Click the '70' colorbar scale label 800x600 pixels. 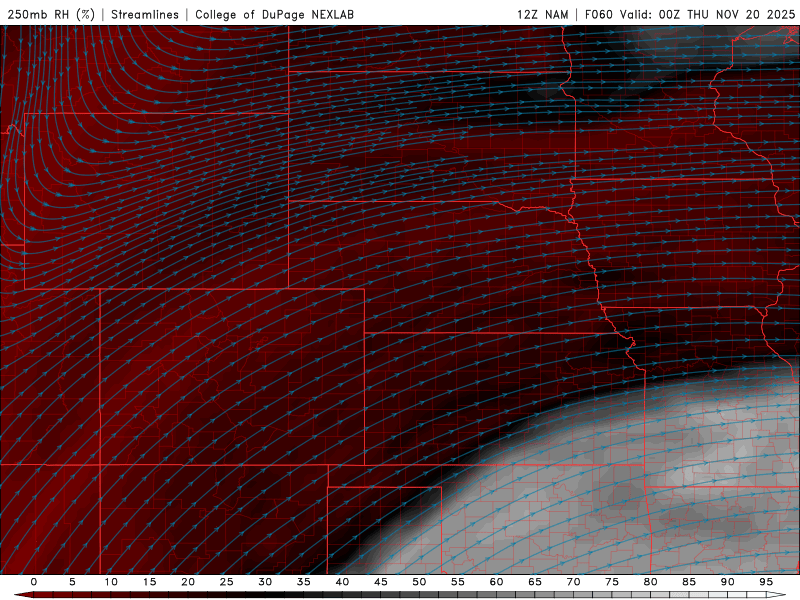573,582
